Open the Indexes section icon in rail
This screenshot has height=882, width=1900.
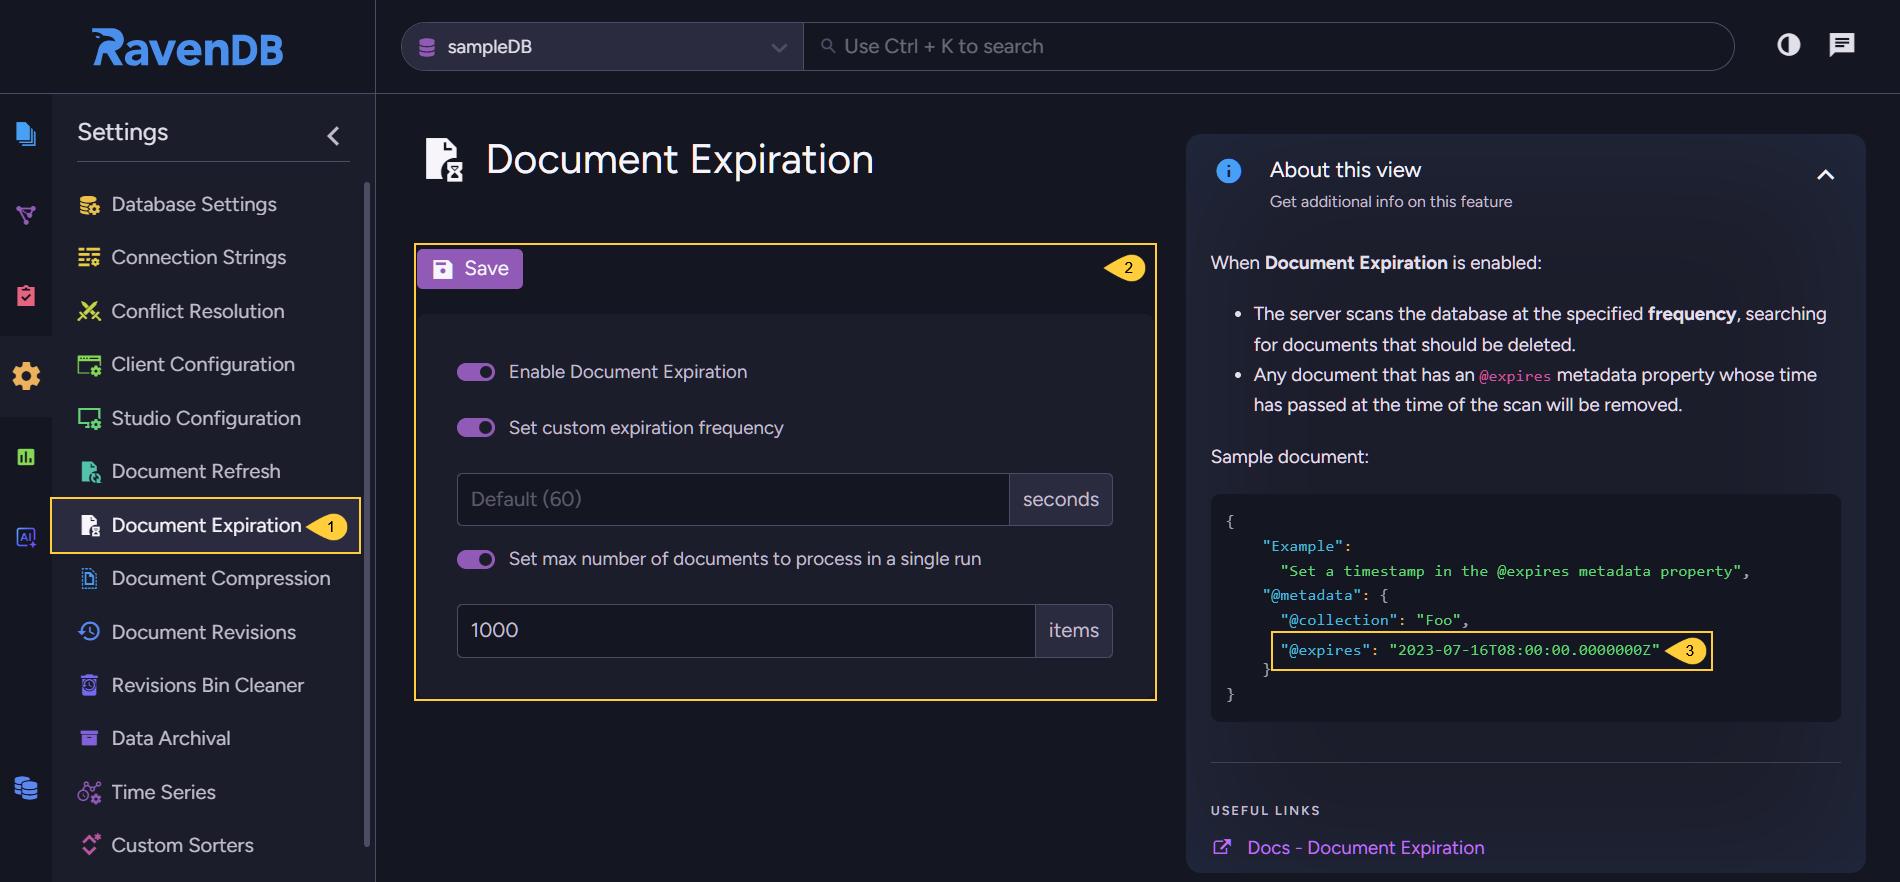(x=26, y=214)
